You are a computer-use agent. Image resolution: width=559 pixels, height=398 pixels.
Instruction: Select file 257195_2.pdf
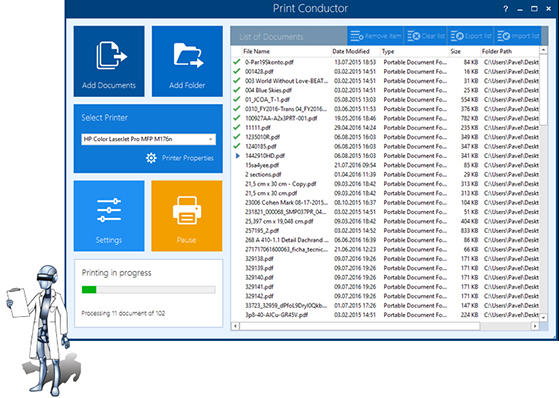[262, 230]
